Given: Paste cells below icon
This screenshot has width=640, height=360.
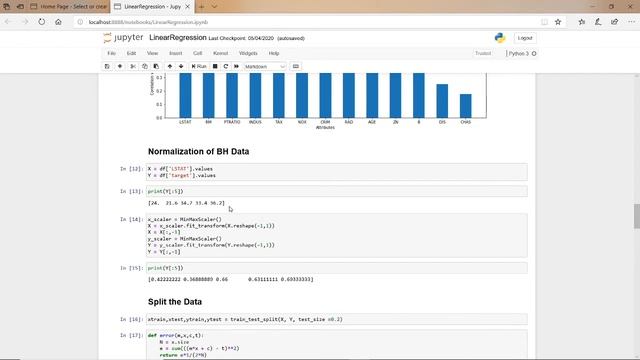Looking at the screenshot, I should pyautogui.click(x=156, y=66).
